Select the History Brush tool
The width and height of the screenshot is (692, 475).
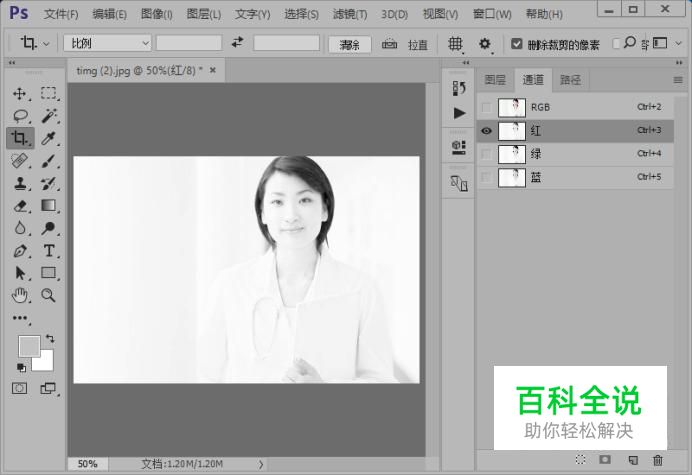point(49,183)
